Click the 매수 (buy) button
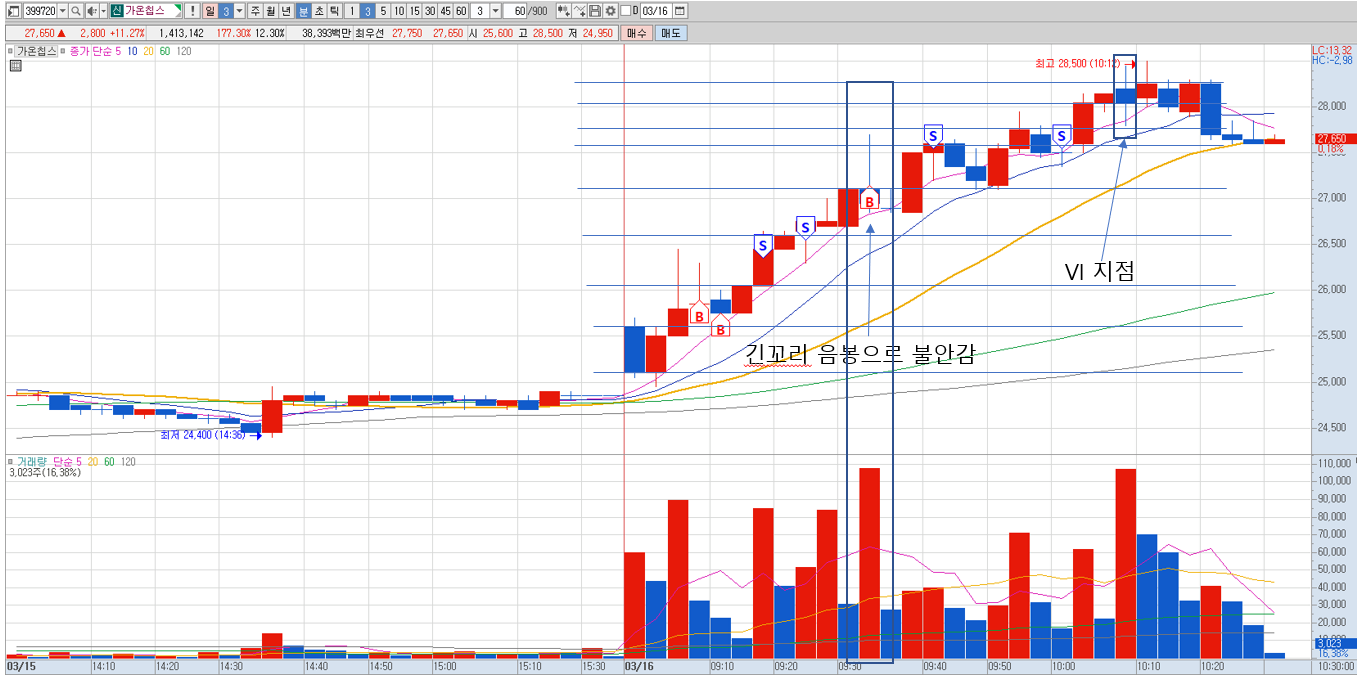 [636, 33]
